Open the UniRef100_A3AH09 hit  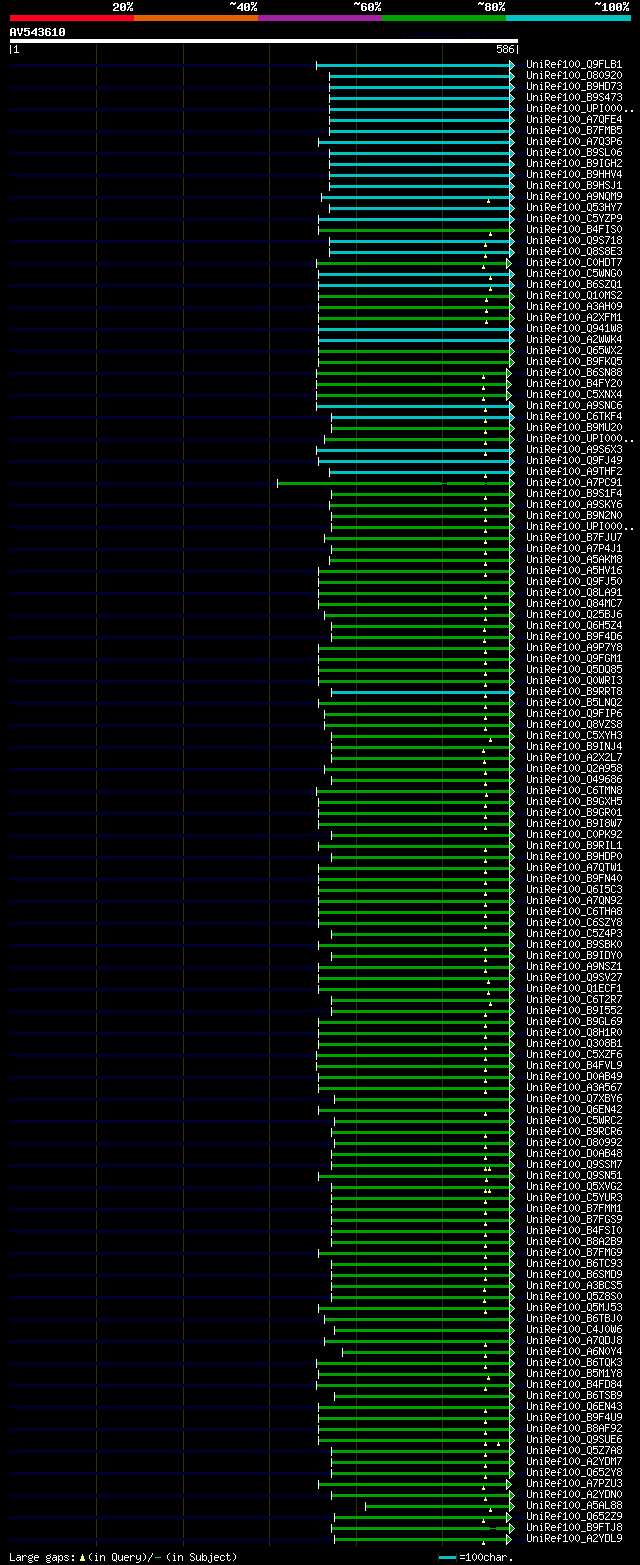(574, 306)
